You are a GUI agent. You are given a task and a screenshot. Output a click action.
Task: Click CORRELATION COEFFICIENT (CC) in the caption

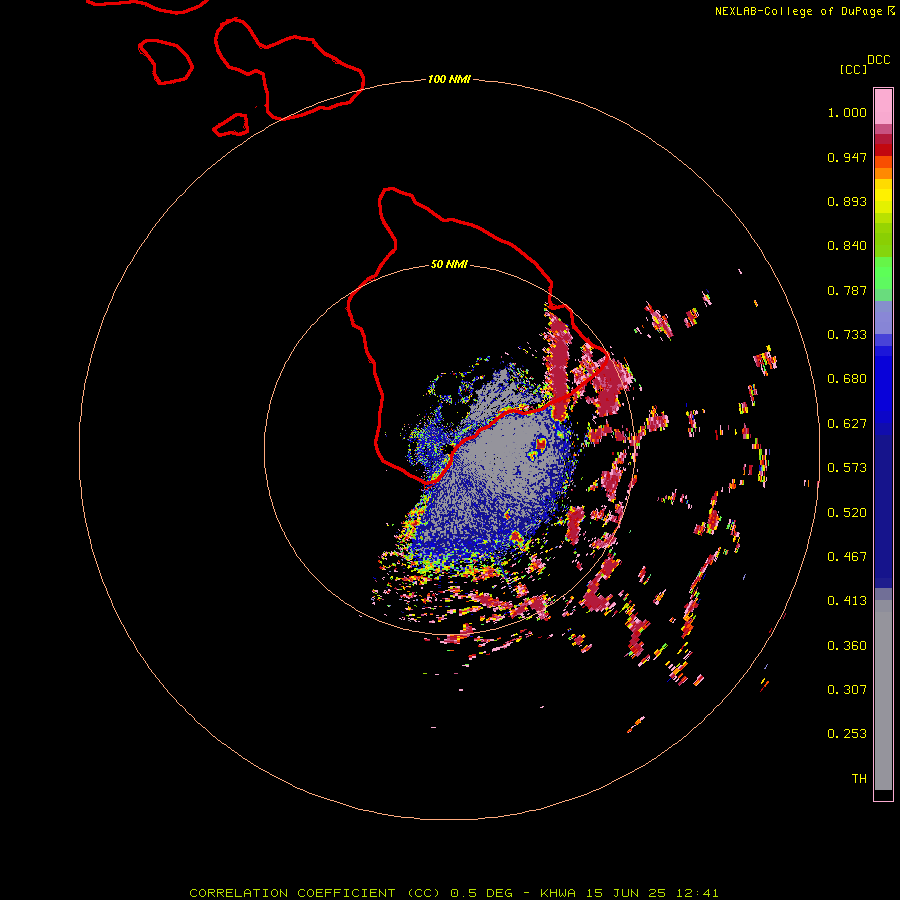(x=315, y=893)
